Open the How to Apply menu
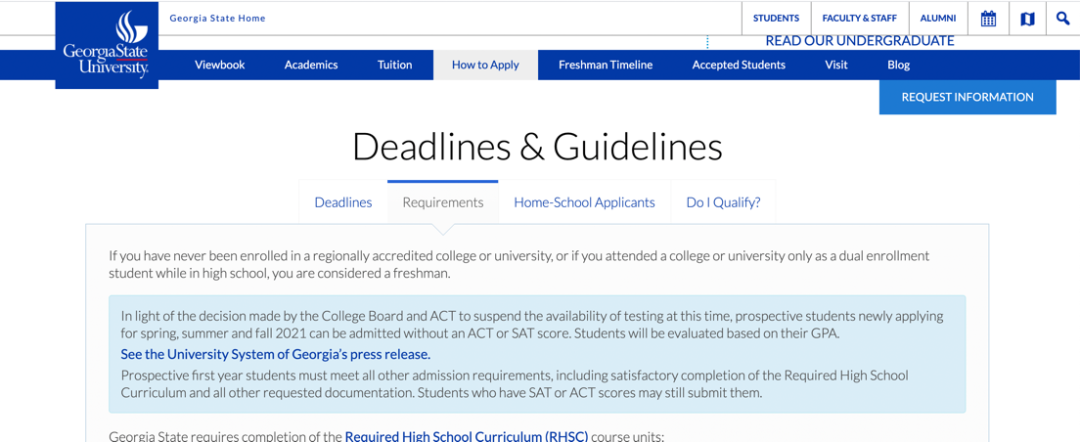1080x442 pixels. pos(485,65)
